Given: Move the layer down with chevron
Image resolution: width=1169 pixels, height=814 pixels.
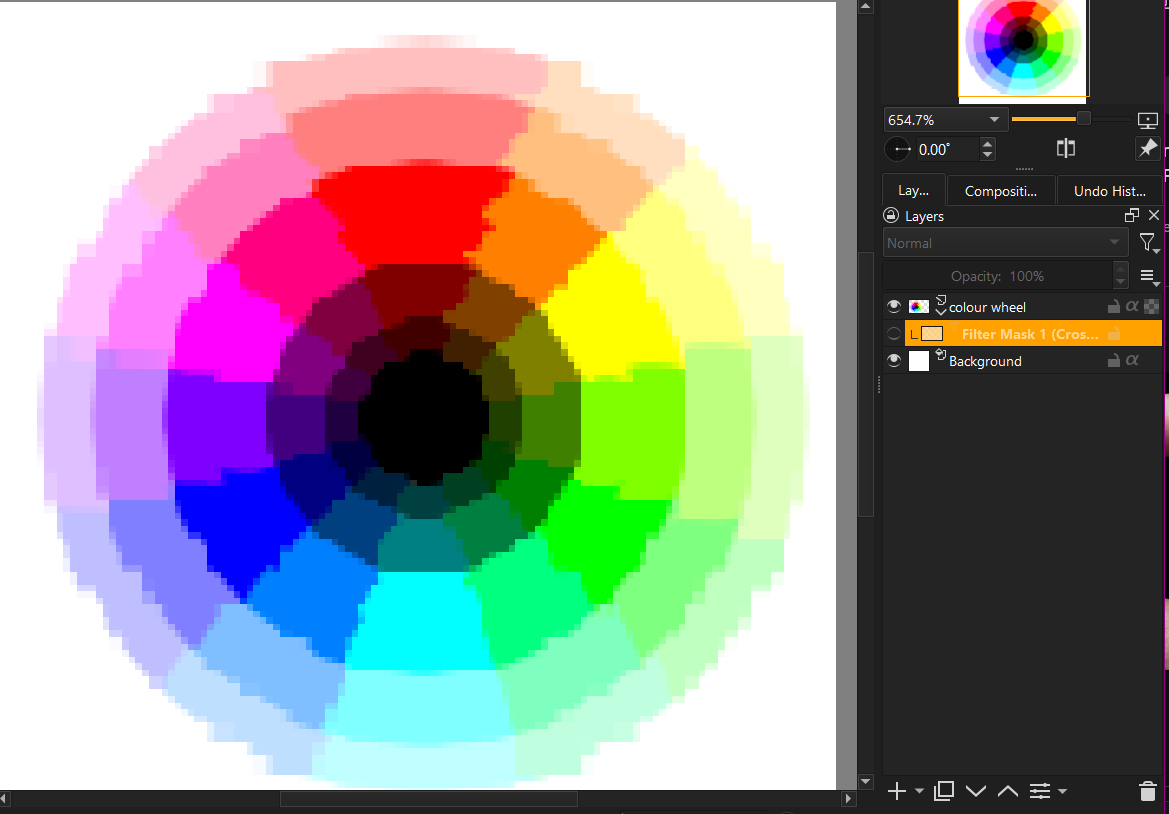Looking at the screenshot, I should [976, 792].
